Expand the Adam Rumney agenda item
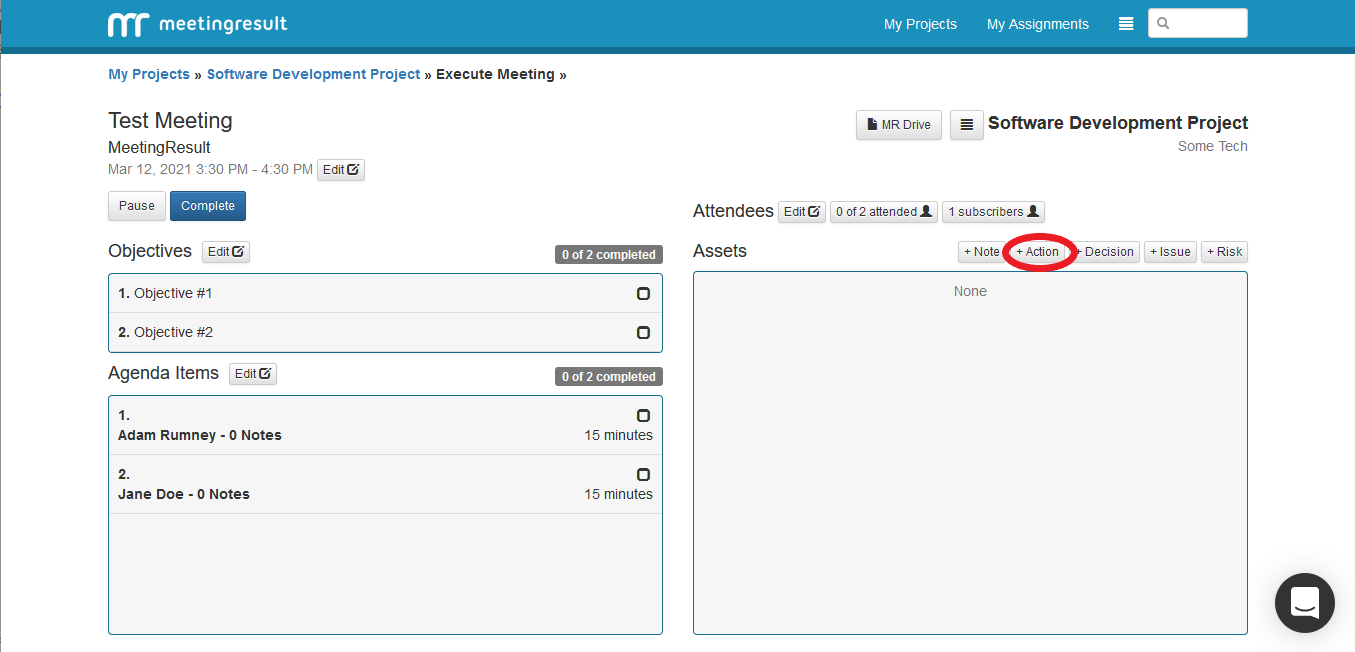 (x=200, y=435)
